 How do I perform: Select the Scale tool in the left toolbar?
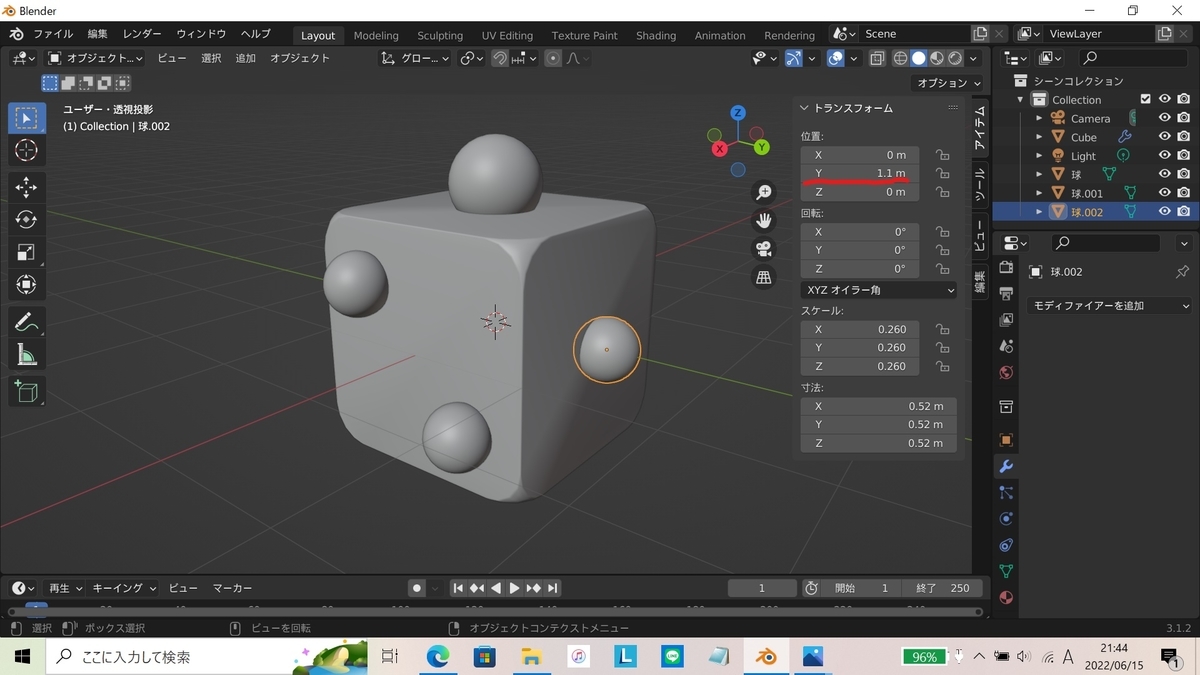[x=27, y=252]
